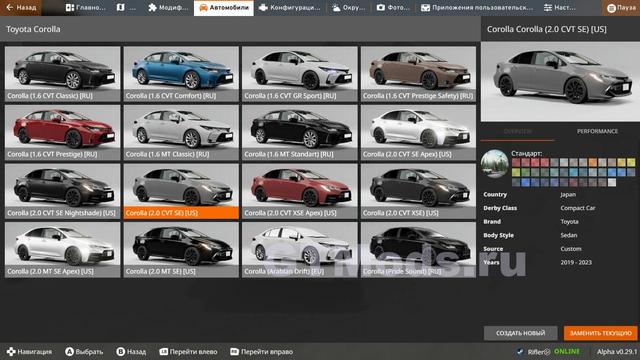Click the Перейти влево bumper hint
Viewport: 640px width, 360px height.
click(x=188, y=352)
